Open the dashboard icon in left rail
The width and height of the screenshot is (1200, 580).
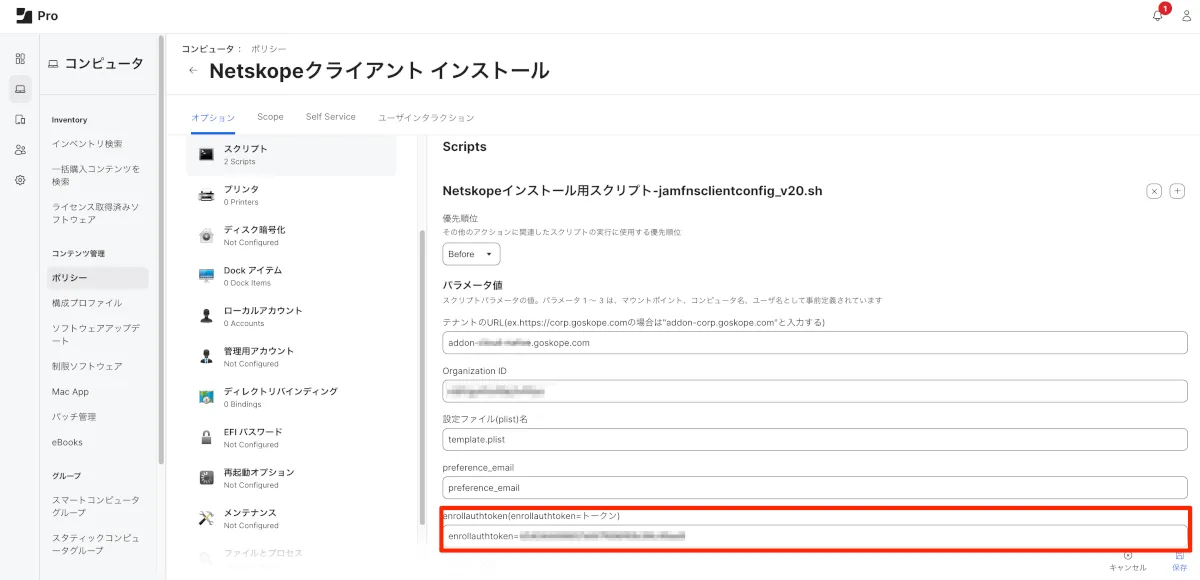pyautogui.click(x=20, y=59)
